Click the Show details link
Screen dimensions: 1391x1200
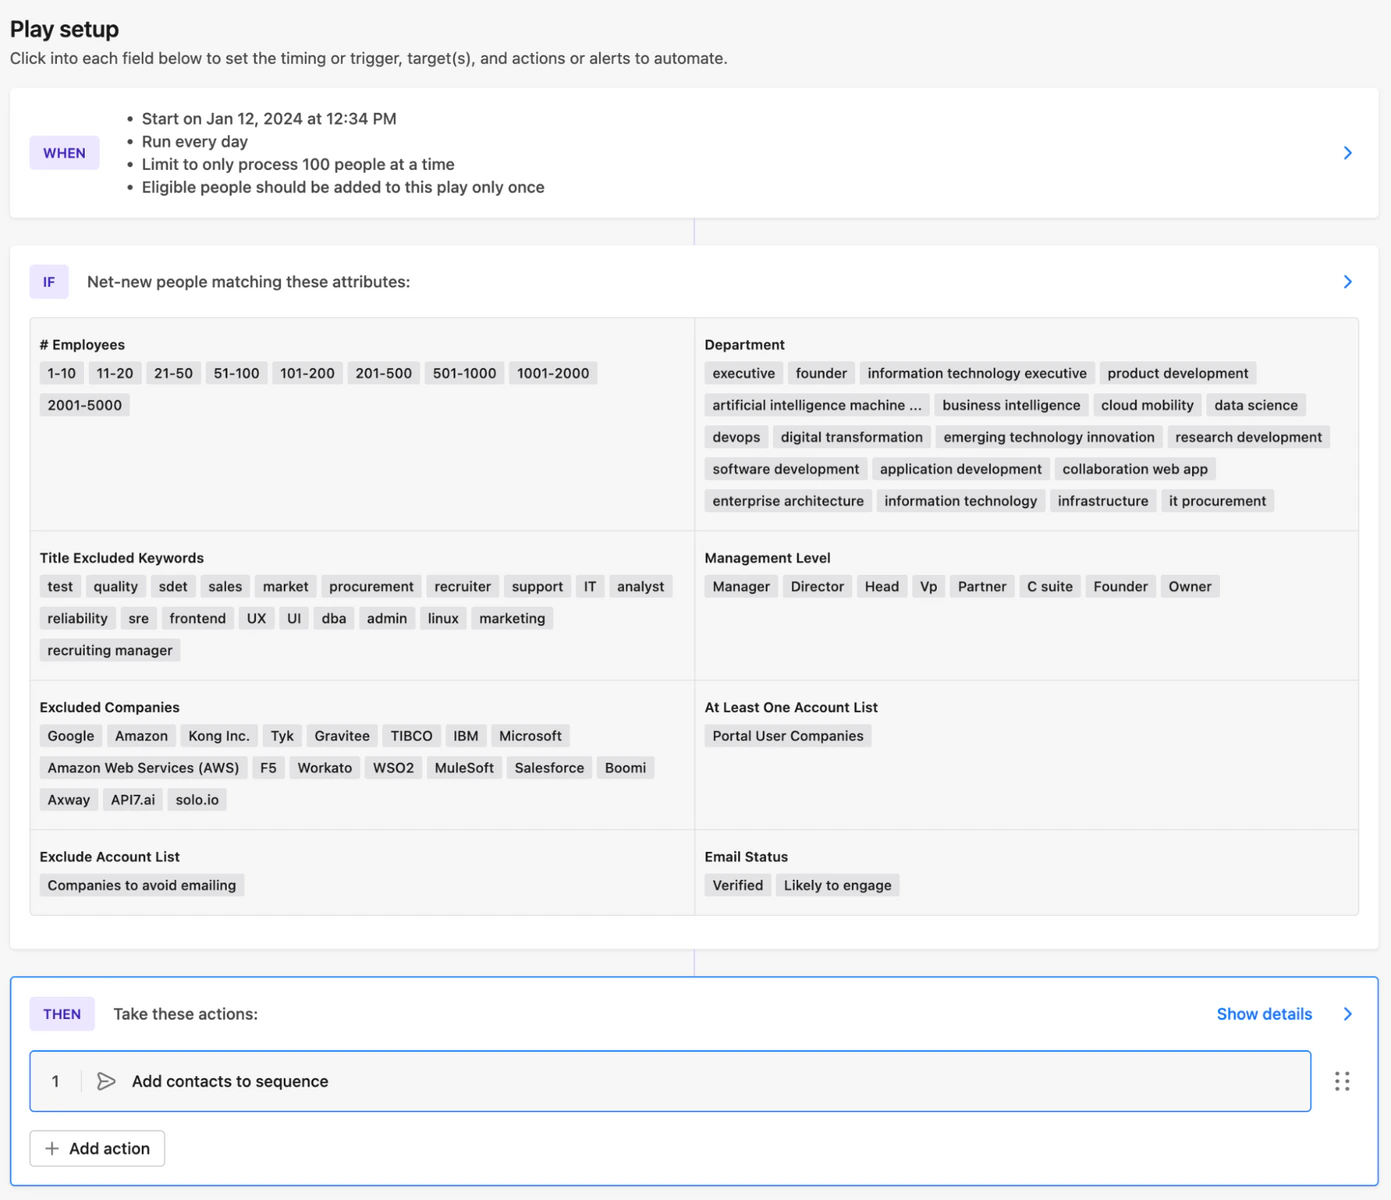tap(1263, 1013)
